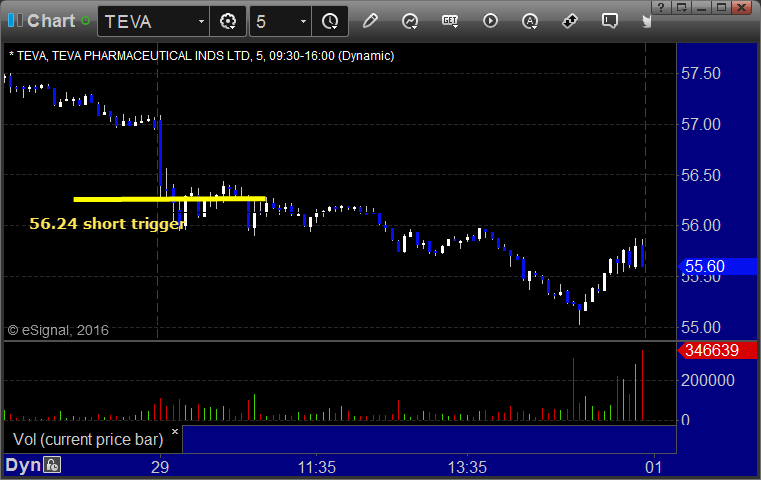Open the GET tools menu
The image size is (761, 480).
click(450, 21)
